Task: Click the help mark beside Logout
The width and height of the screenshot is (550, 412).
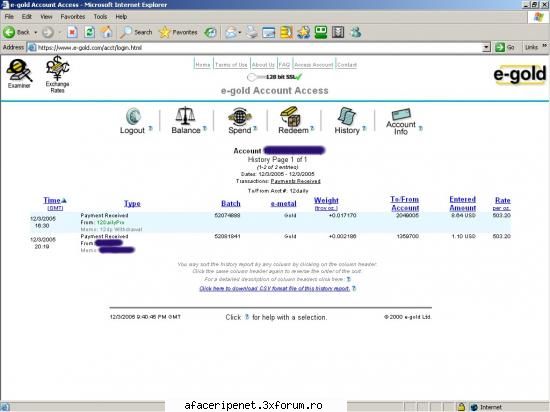Action: (x=150, y=128)
